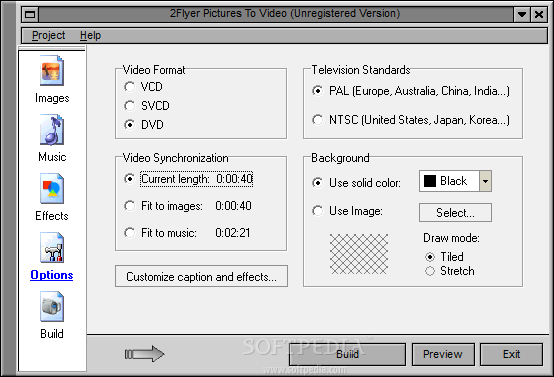Select DVD video format

(x=144, y=125)
